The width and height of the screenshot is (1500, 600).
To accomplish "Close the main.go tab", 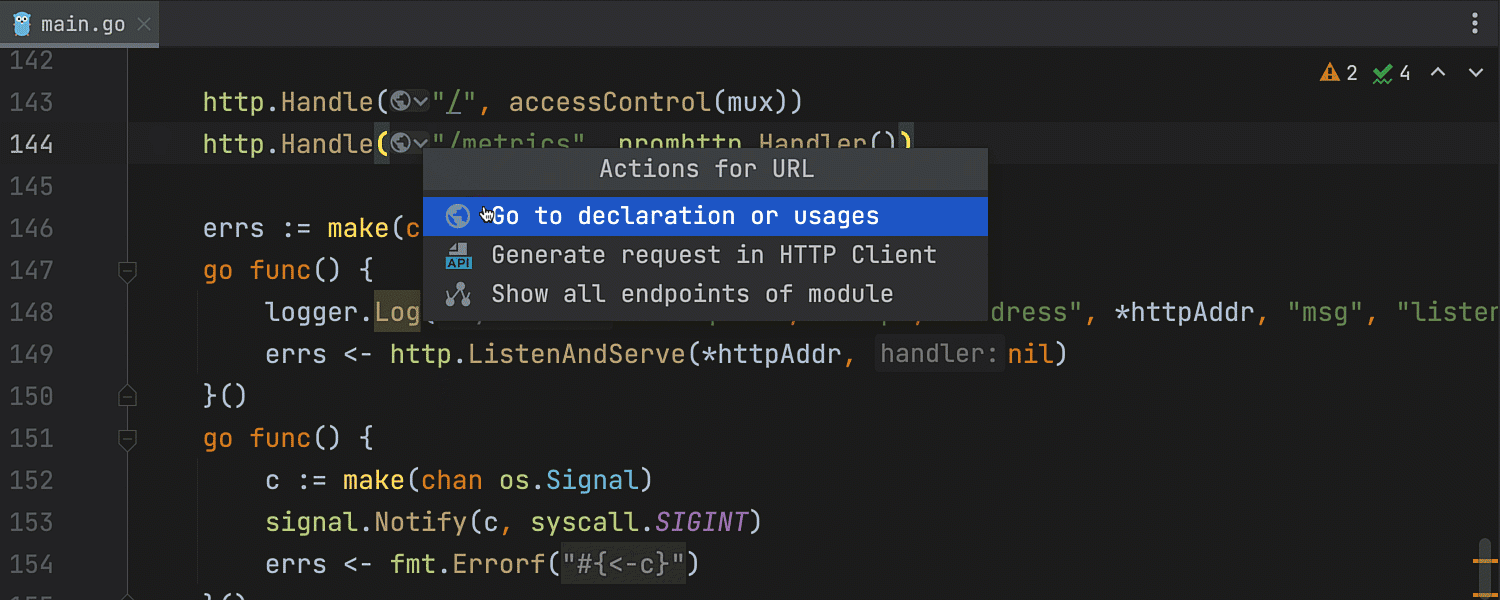I will pos(145,25).
